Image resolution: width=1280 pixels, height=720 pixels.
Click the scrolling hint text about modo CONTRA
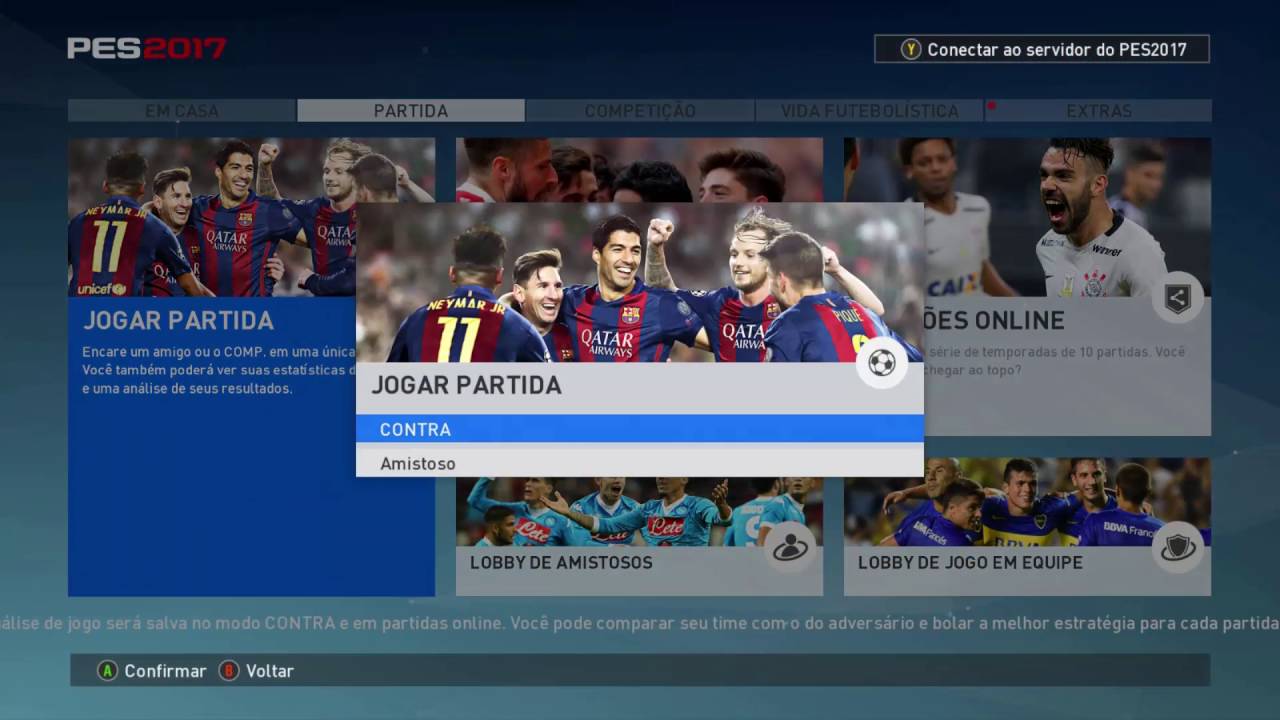click(x=640, y=623)
